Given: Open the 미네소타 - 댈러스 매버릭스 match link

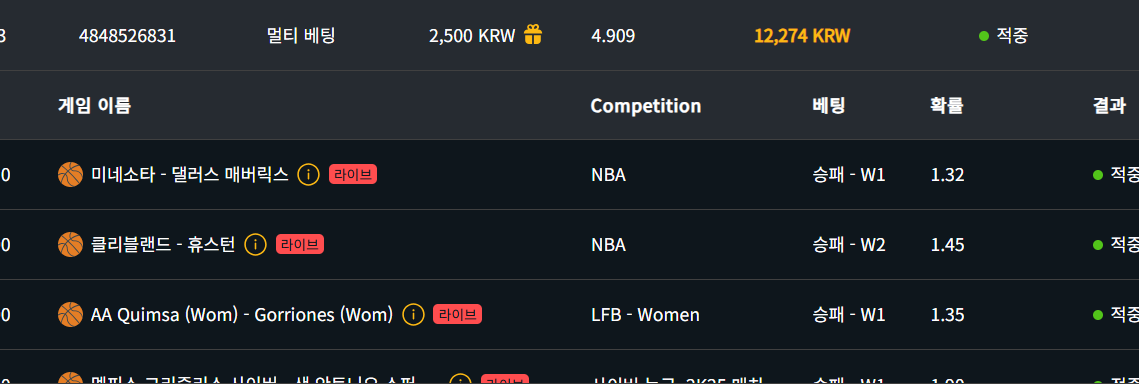Looking at the screenshot, I should tap(190, 175).
